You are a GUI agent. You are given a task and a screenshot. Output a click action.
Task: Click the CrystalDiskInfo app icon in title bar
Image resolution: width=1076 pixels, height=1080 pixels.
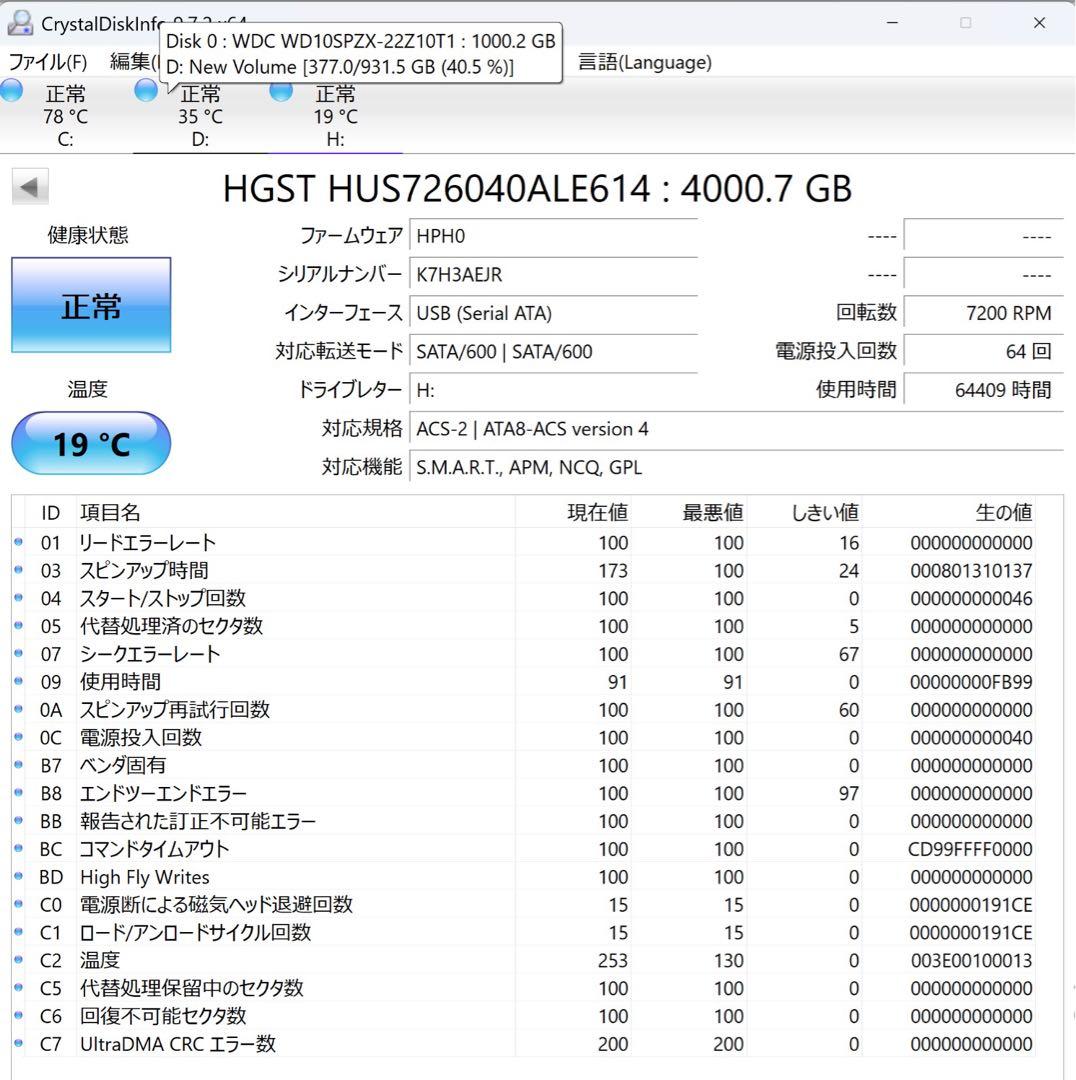click(x=20, y=23)
